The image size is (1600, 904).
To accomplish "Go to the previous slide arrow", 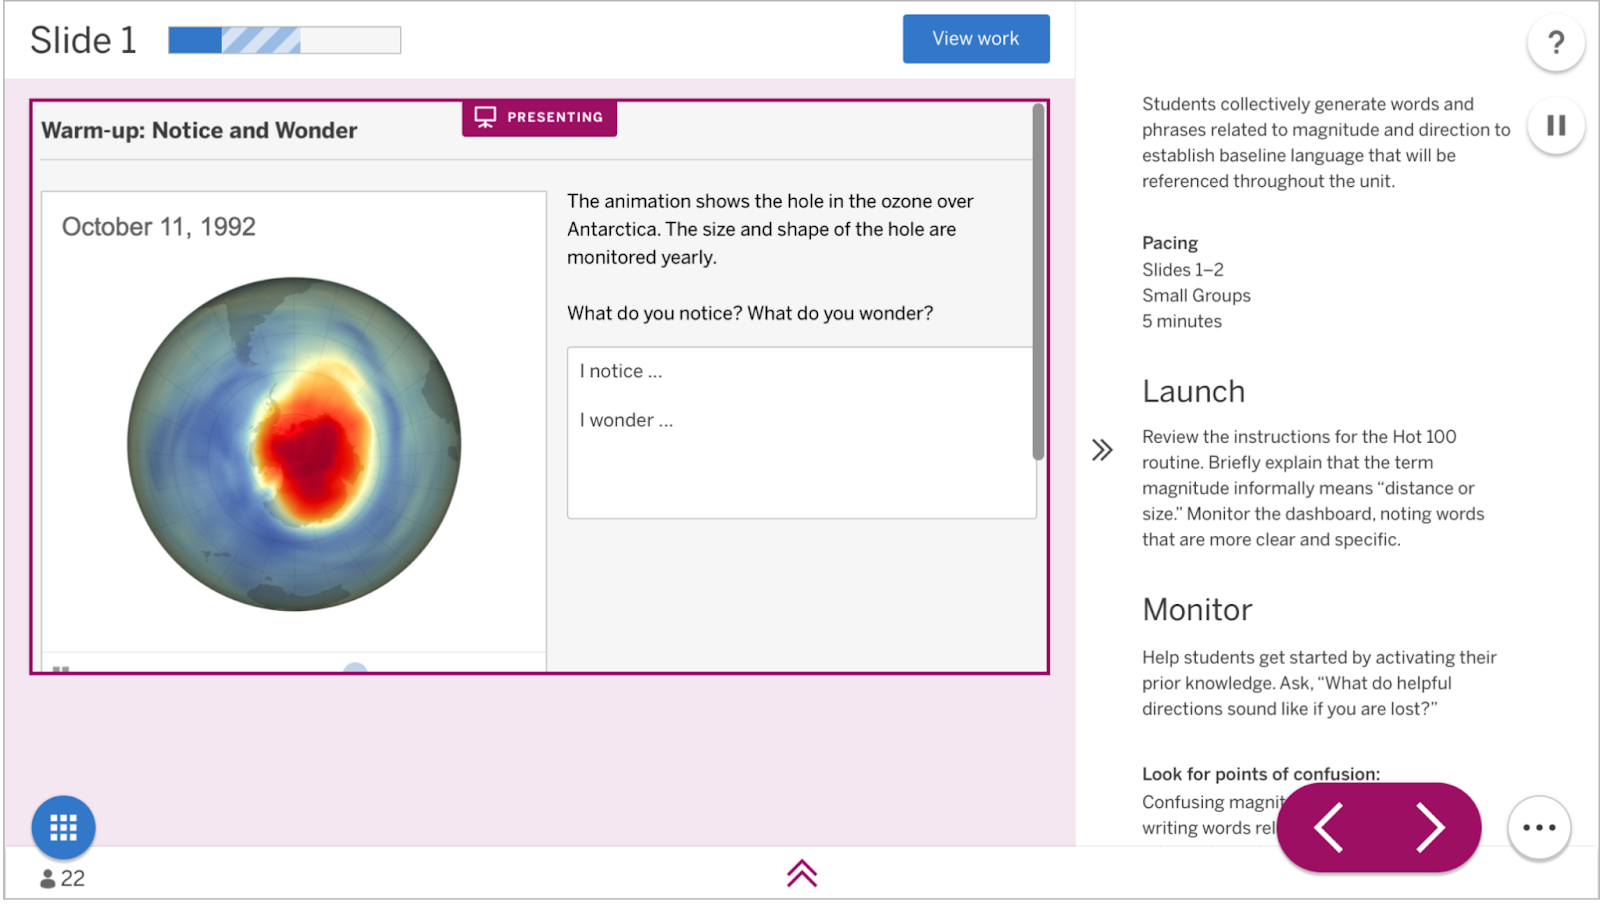I will (1329, 828).
